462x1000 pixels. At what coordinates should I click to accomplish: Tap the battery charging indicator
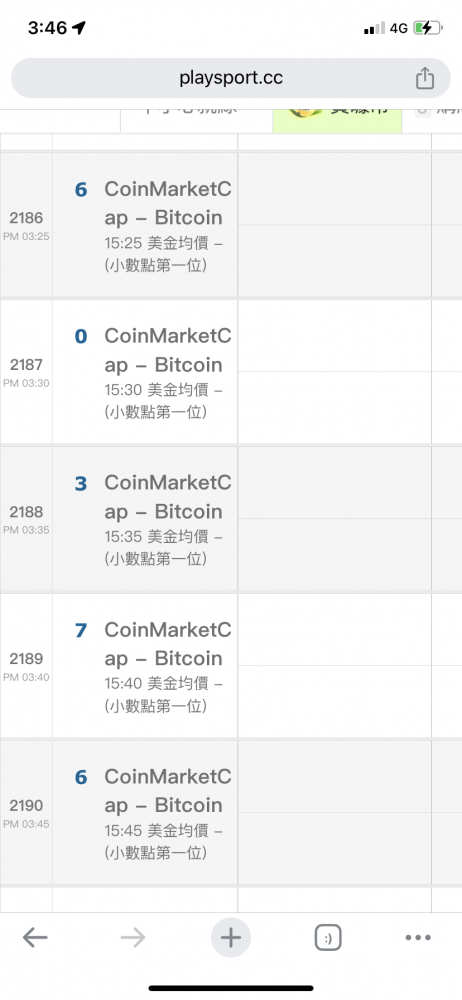[427, 27]
